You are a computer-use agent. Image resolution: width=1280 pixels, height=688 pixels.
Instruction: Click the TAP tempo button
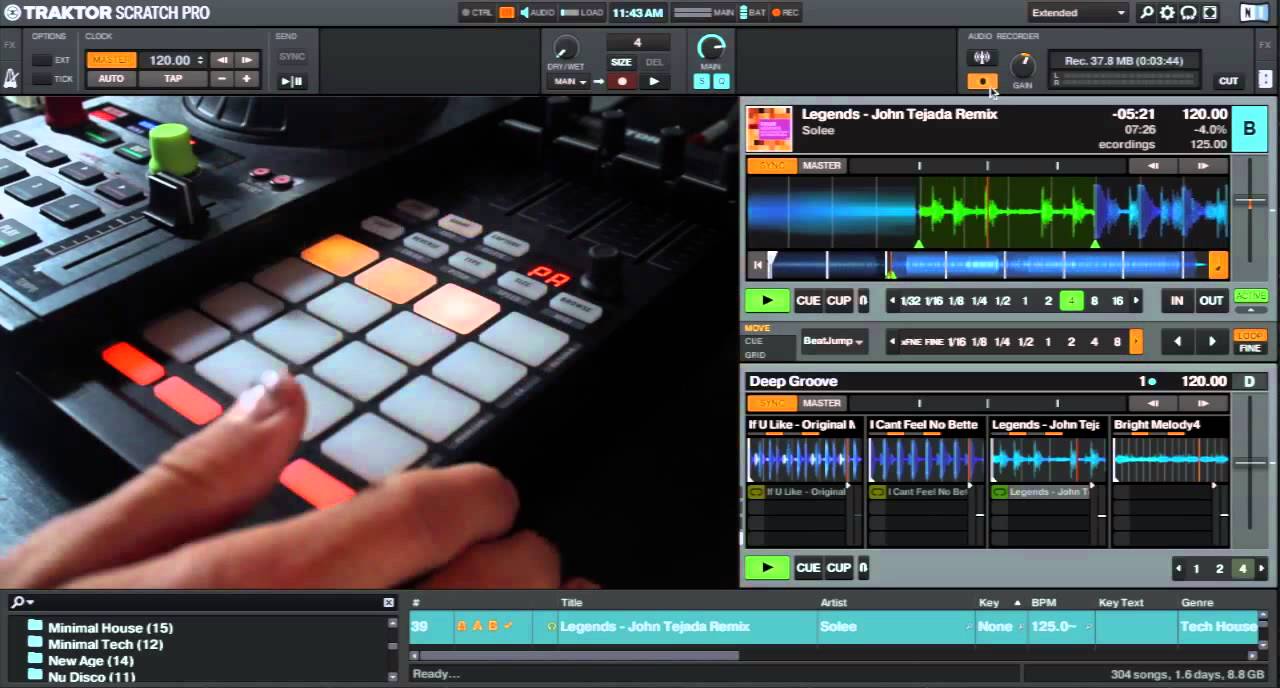173,79
